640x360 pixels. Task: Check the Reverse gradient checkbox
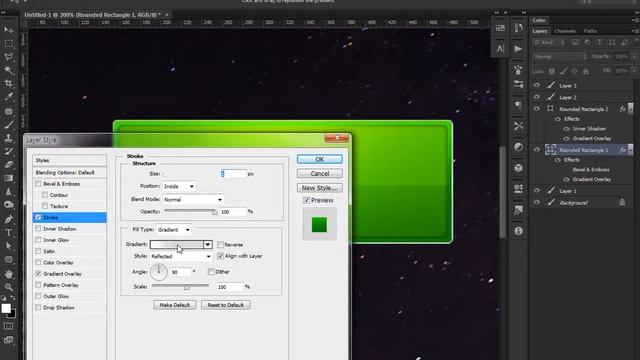coord(220,244)
